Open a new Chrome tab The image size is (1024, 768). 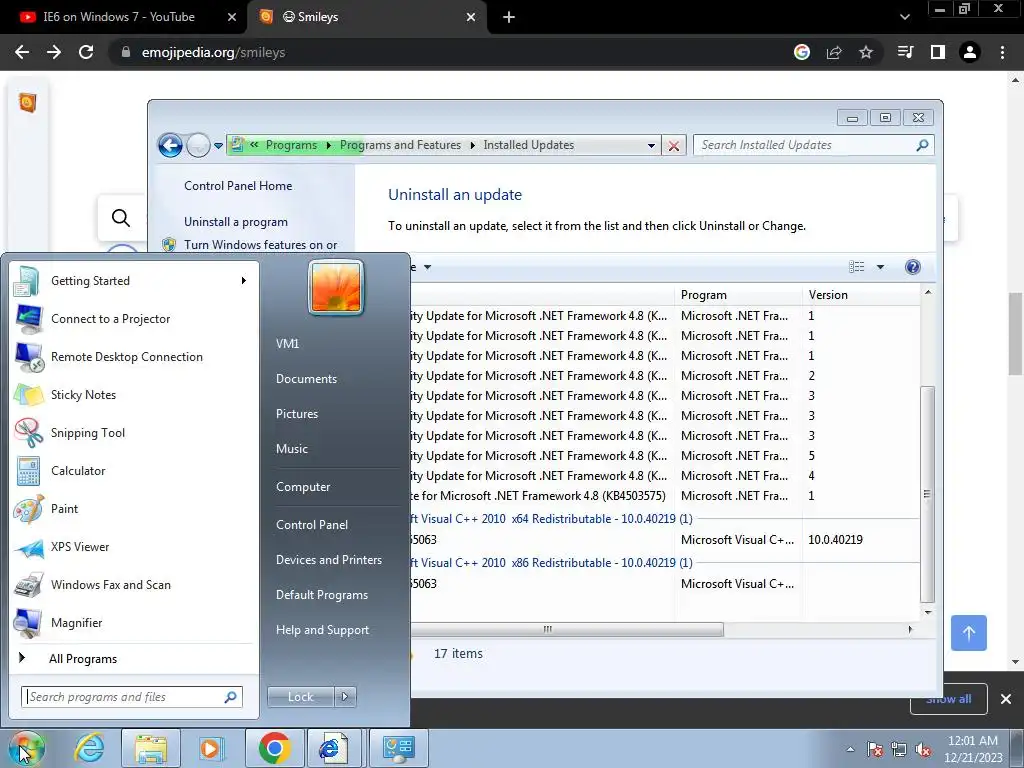[x=509, y=17]
